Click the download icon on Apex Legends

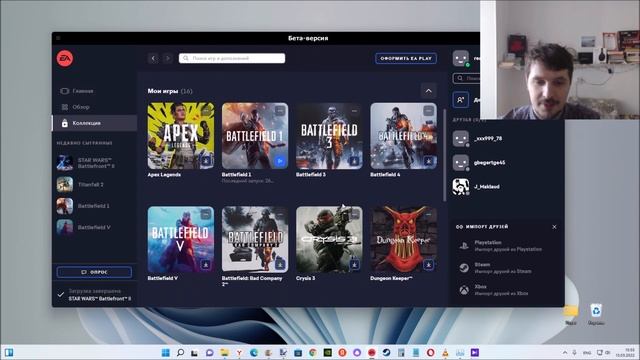[x=206, y=161]
